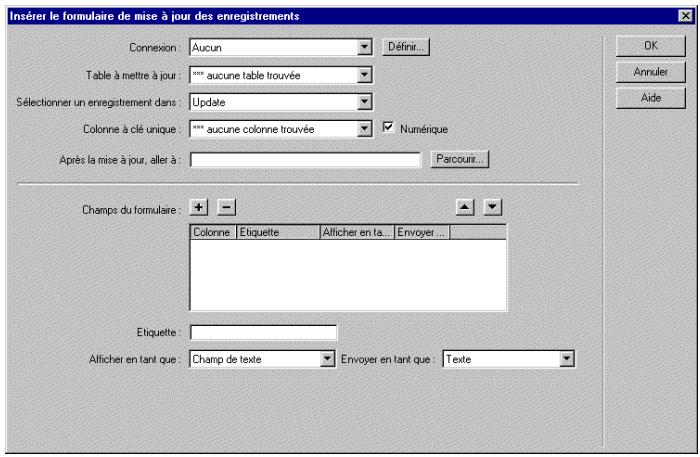
Task: Open help with the Aide button
Action: tap(650, 98)
